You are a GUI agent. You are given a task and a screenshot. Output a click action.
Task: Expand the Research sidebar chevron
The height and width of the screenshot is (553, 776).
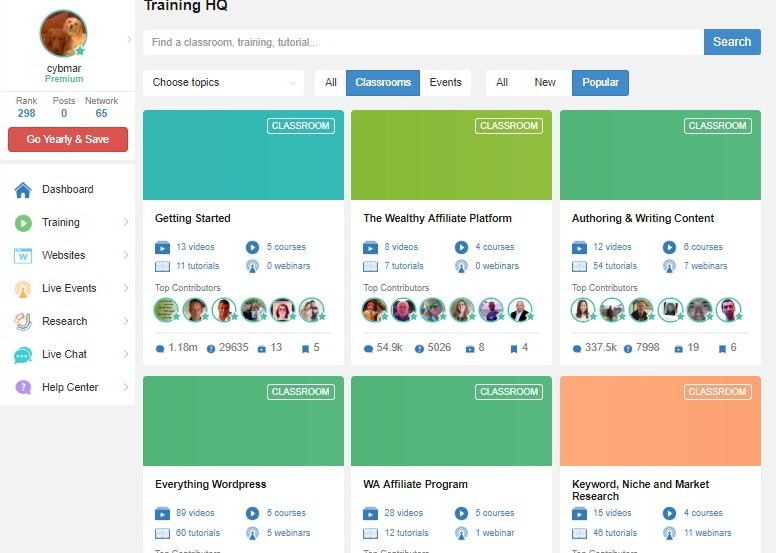pyautogui.click(x=126, y=321)
